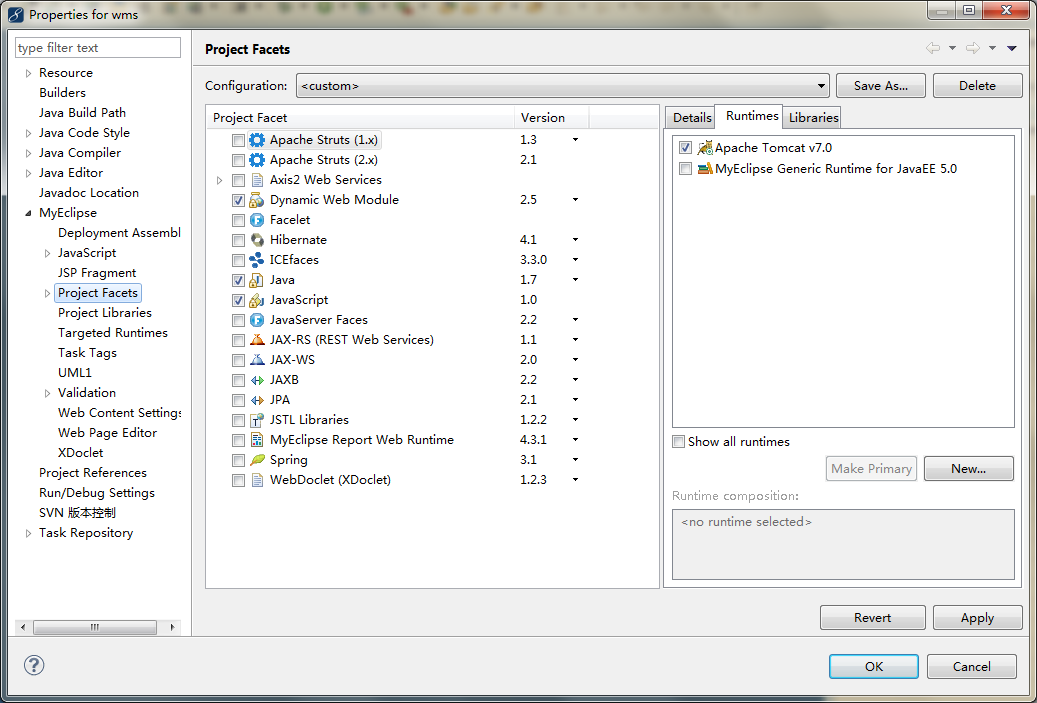
Task: Click the Hibernate facet icon
Action: 257,240
